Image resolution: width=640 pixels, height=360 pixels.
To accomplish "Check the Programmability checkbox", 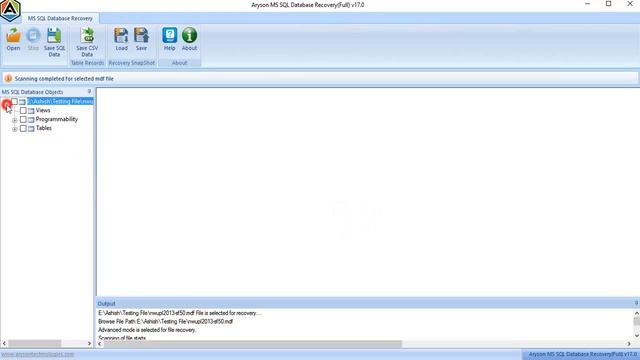I will 23,119.
